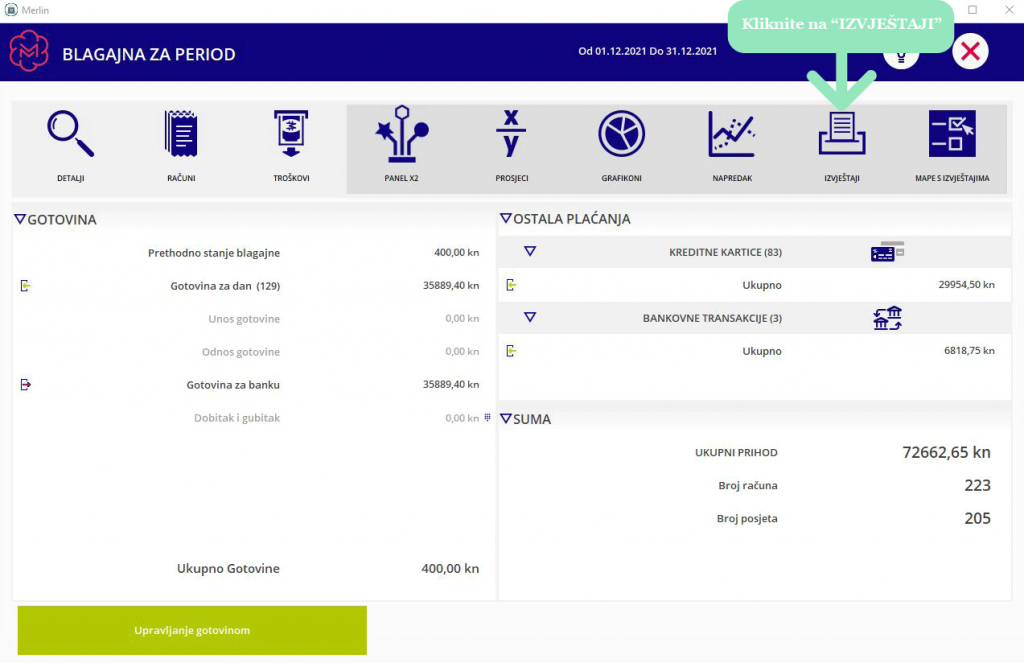The width and height of the screenshot is (1024, 663).
Task: Click the red X close button in header
Action: pyautogui.click(x=970, y=51)
